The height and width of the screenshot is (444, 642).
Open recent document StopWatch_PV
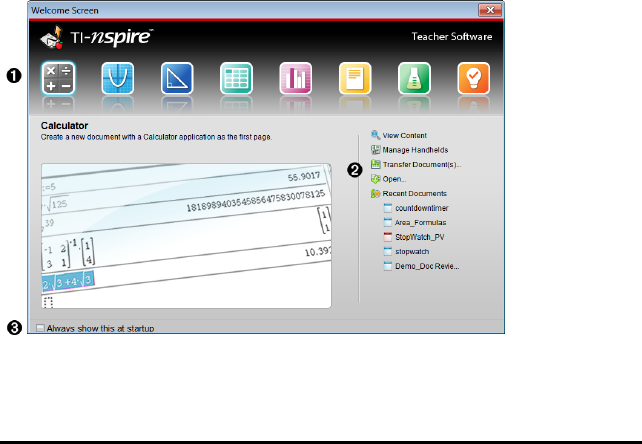420,237
